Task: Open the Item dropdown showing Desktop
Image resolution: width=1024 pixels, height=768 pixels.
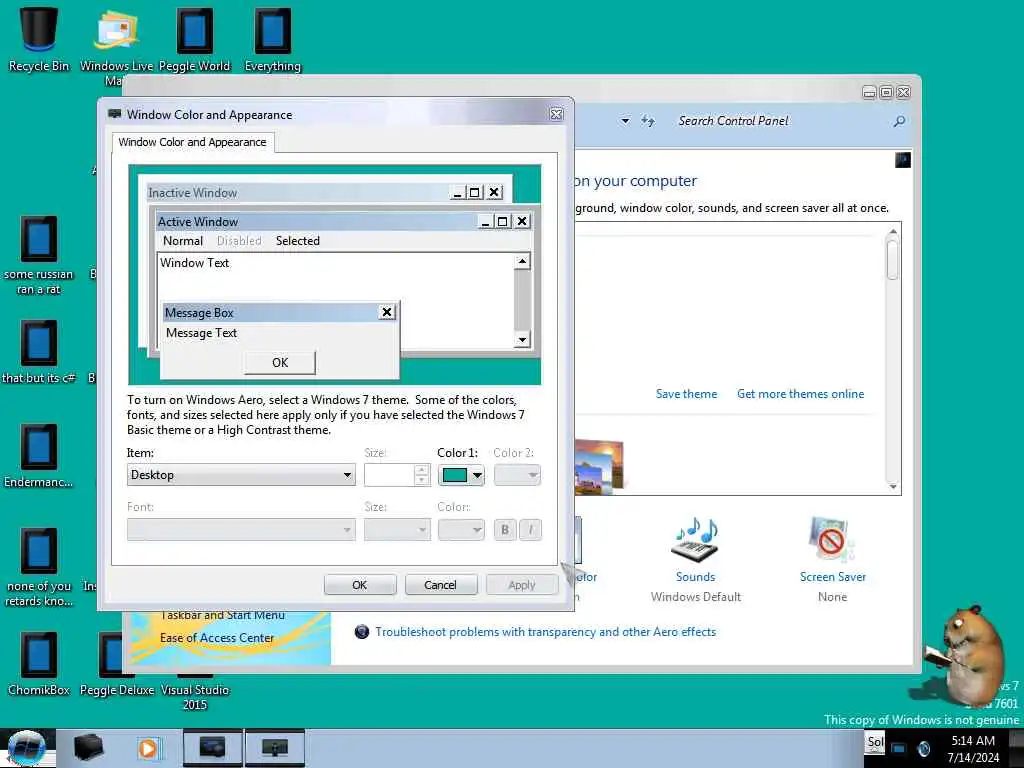Action: tap(241, 475)
